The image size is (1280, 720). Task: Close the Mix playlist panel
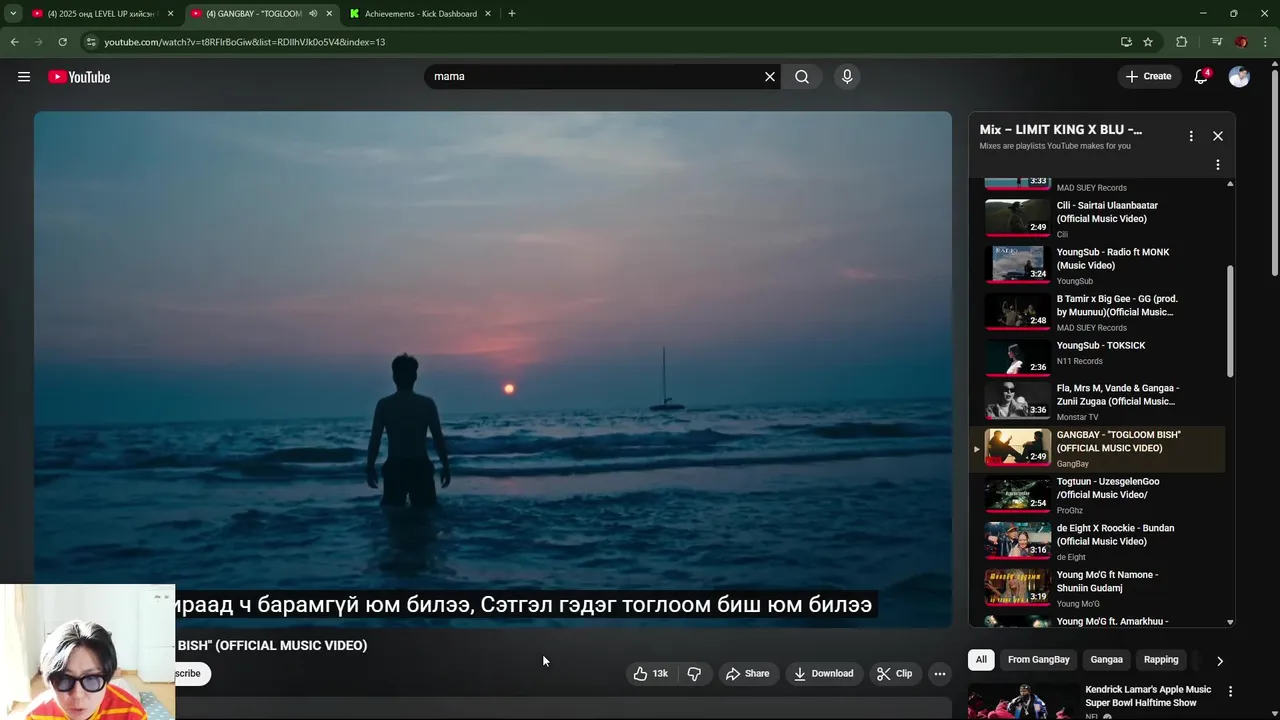tap(1217, 136)
